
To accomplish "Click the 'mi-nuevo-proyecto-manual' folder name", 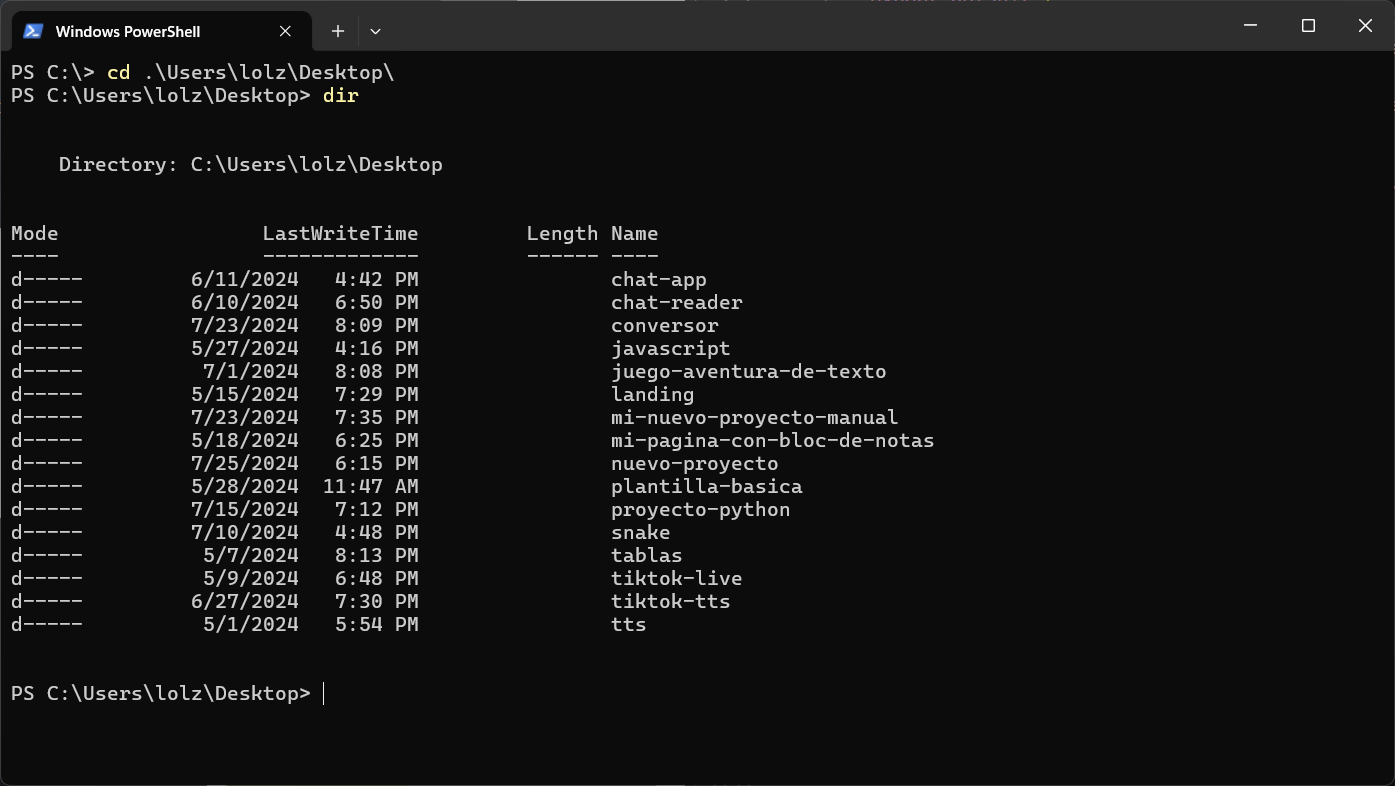I will [x=755, y=418].
